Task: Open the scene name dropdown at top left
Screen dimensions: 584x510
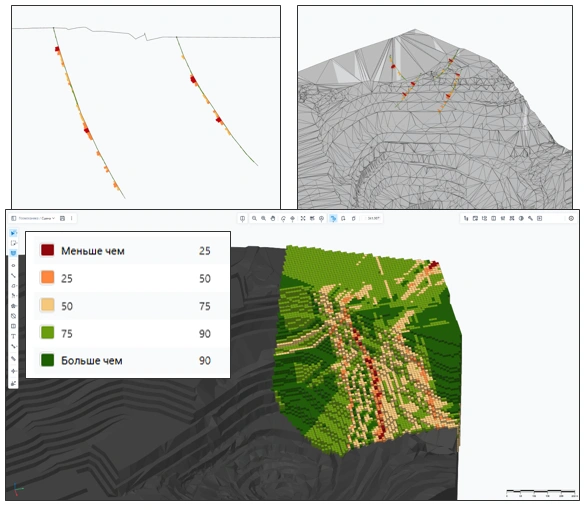Action: click(37, 218)
